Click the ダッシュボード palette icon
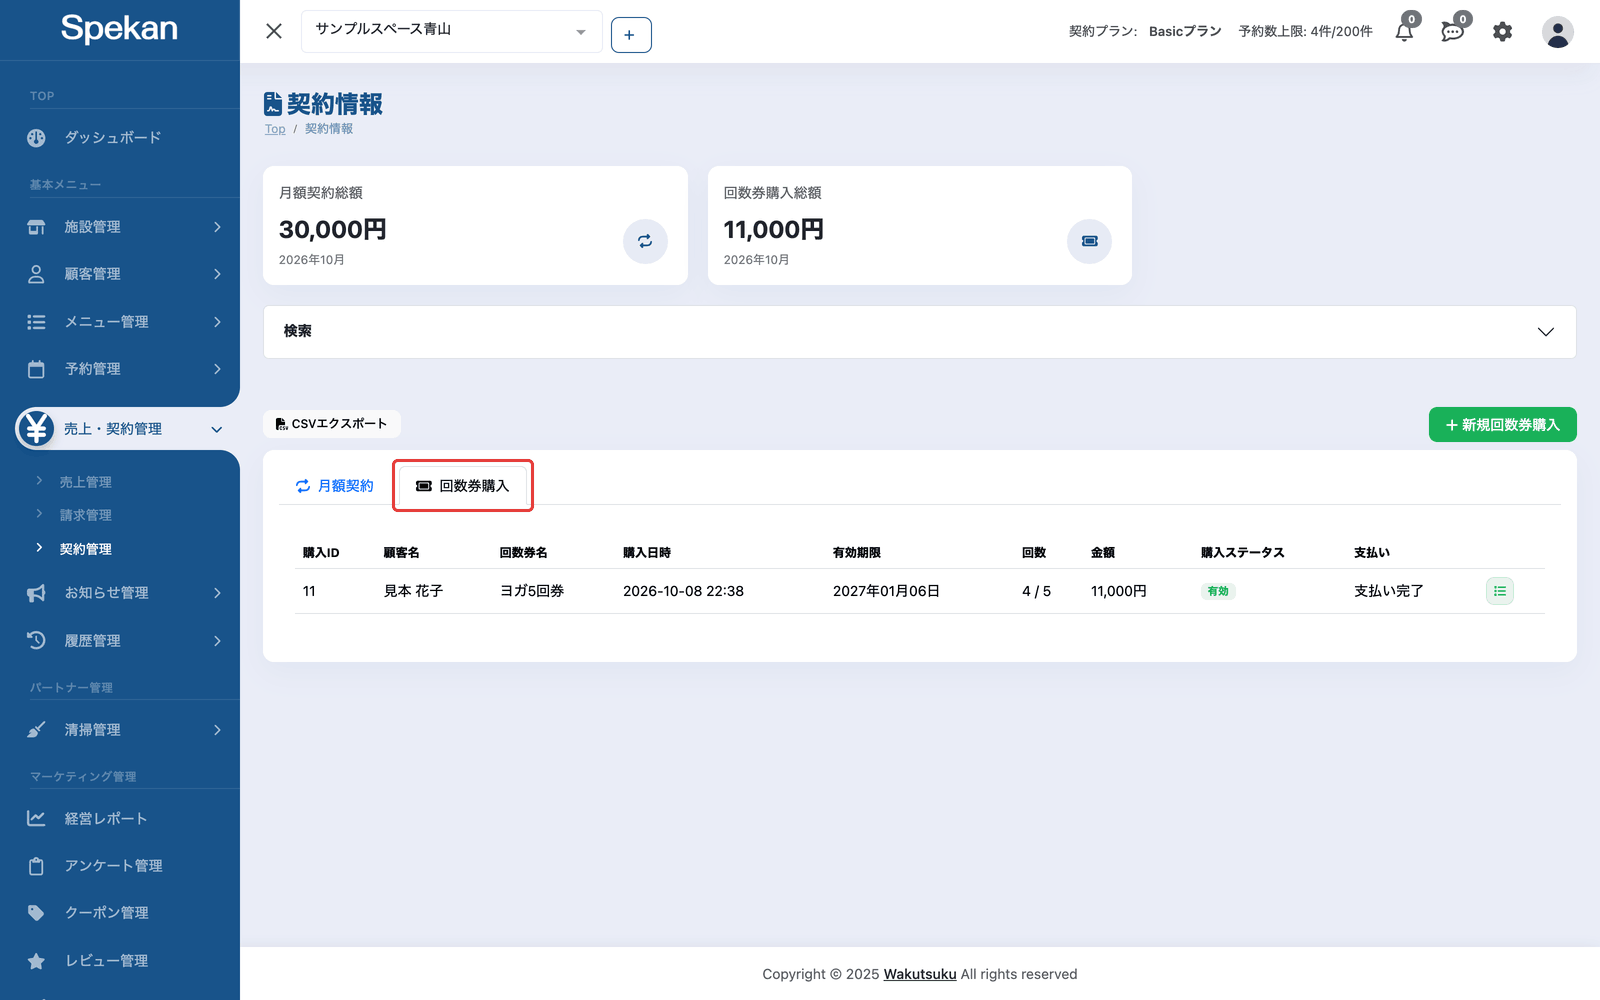Screen dimensions: 1600x1000 [36, 138]
